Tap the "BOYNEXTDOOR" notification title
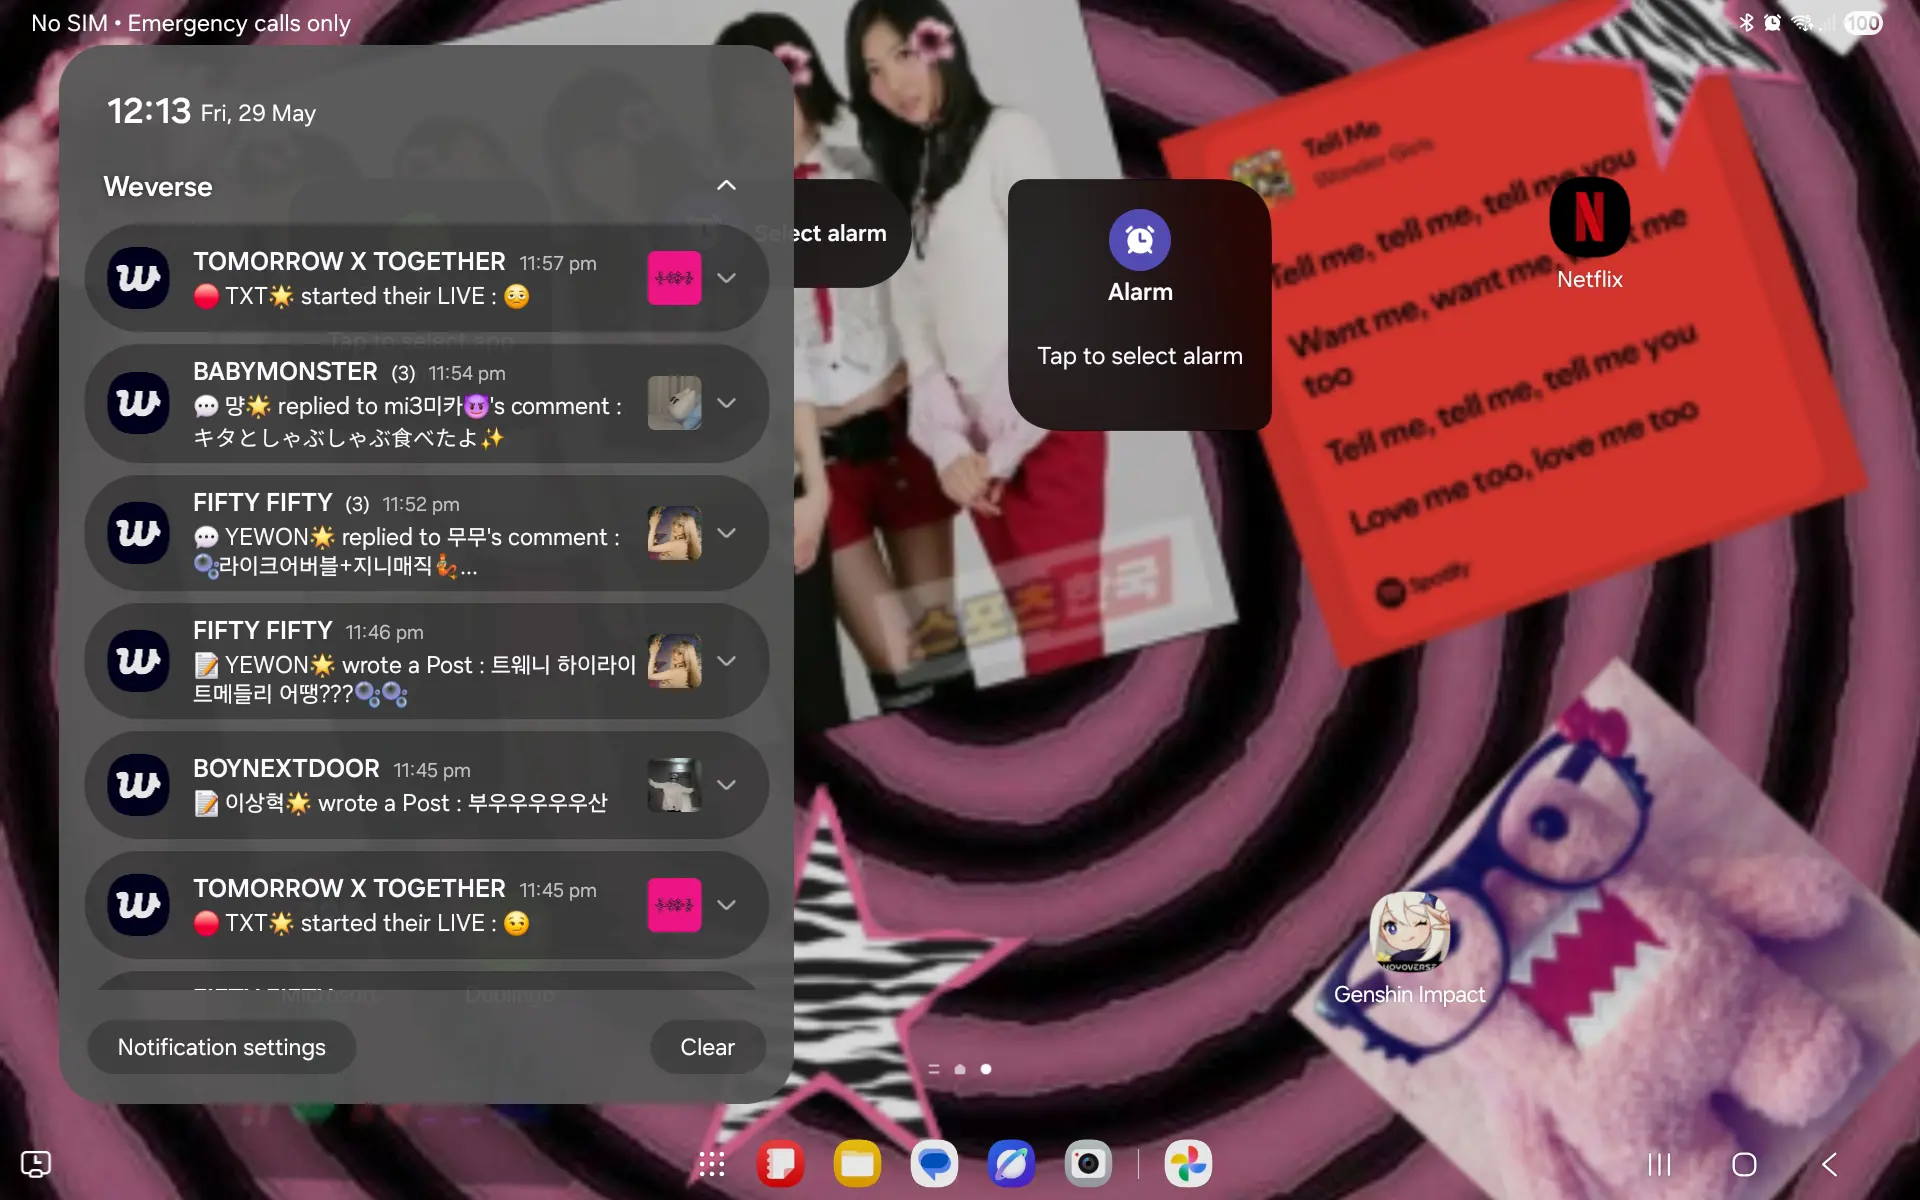 286,769
